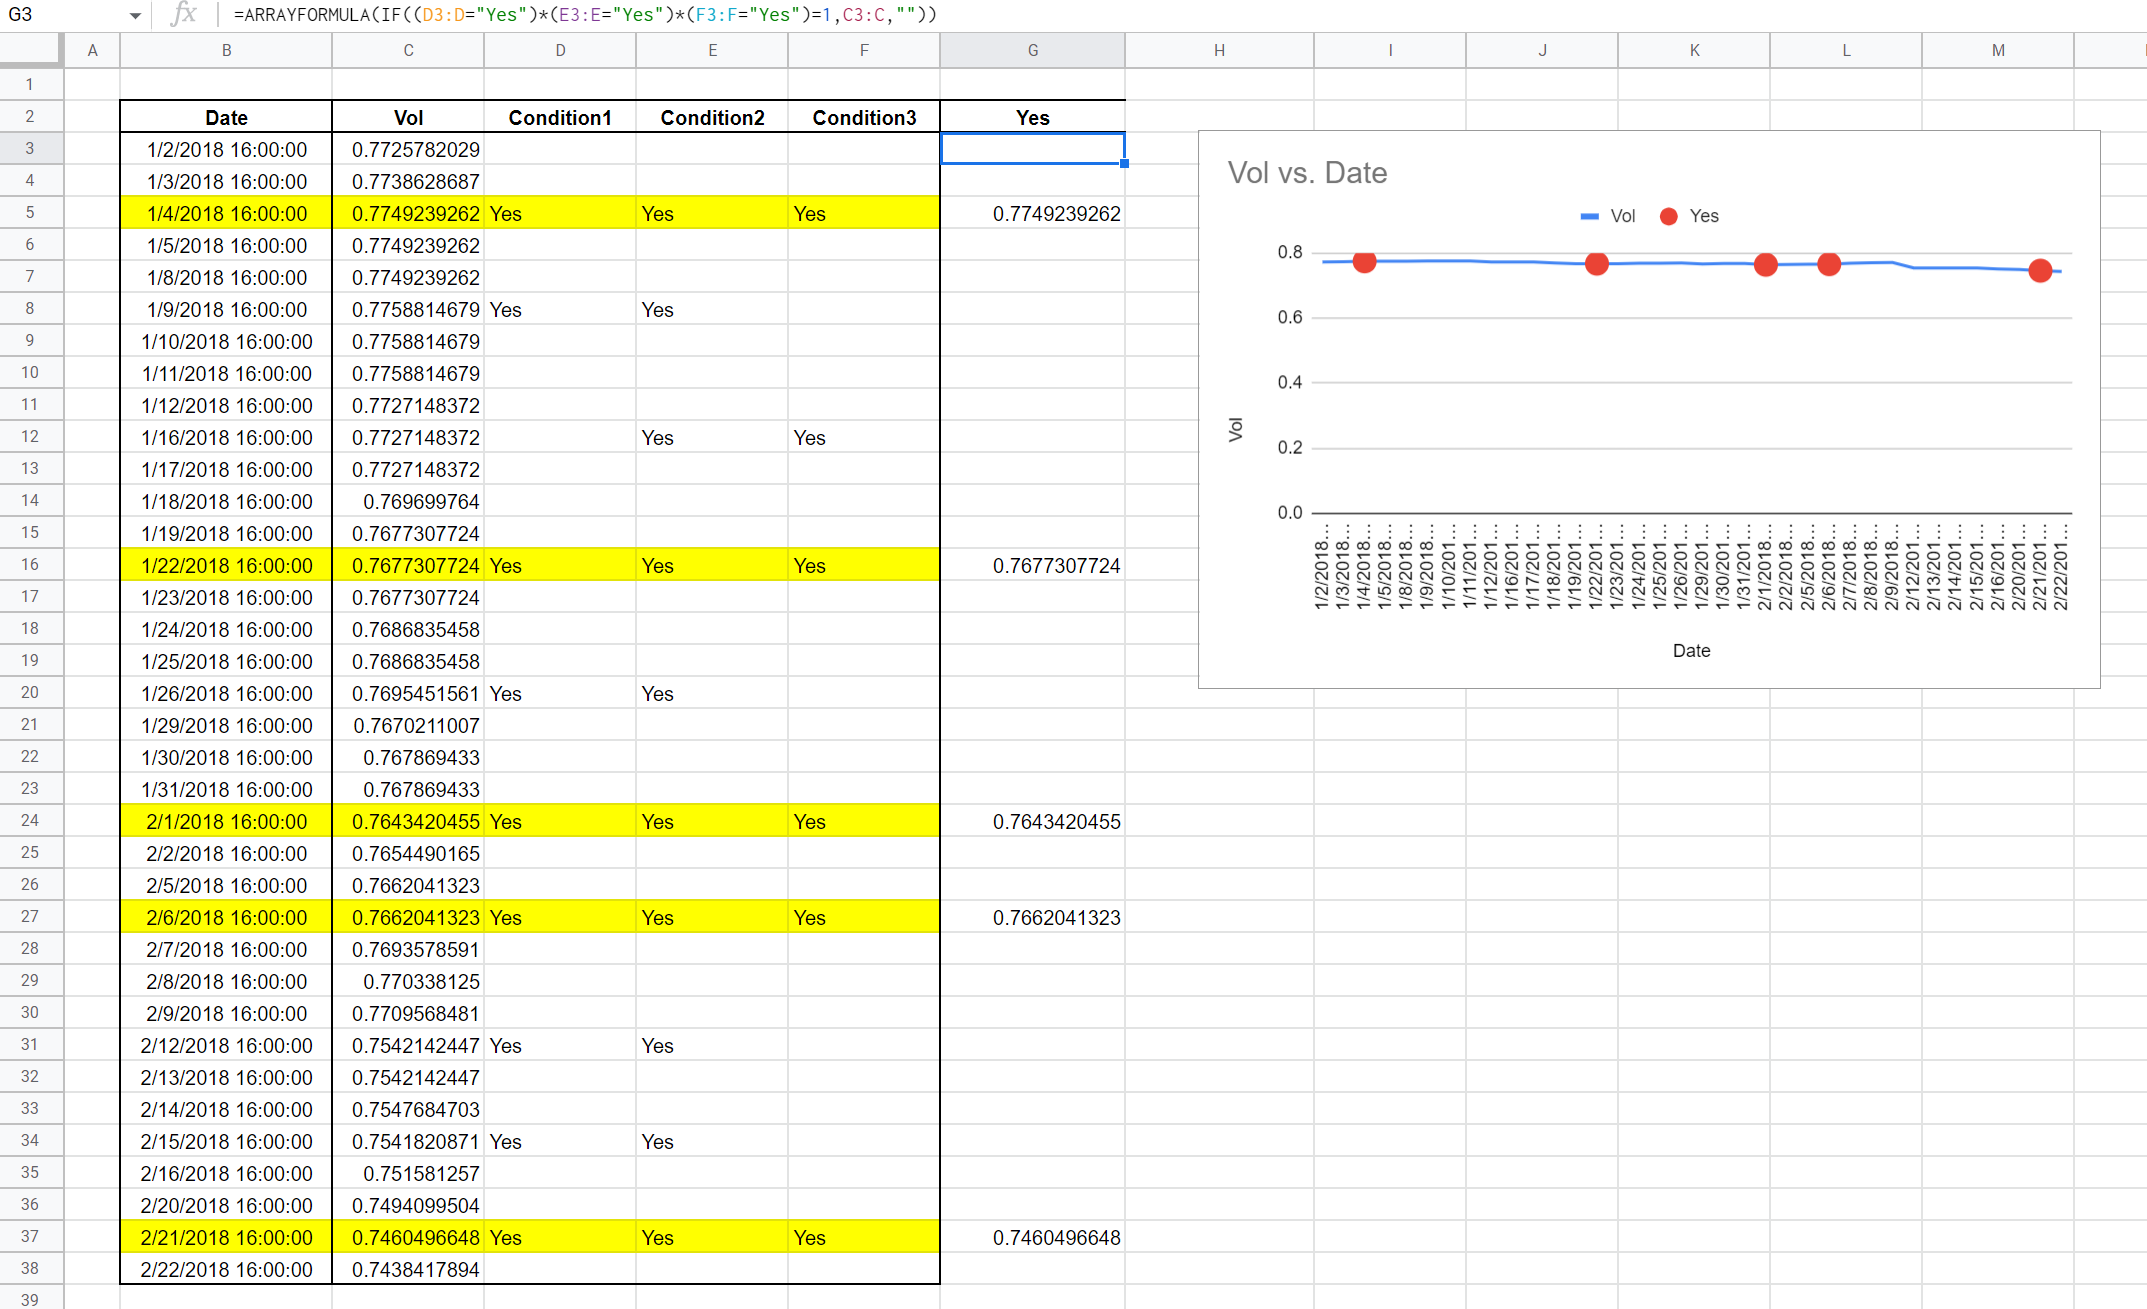Image resolution: width=2147 pixels, height=1309 pixels.
Task: Open the Name box dropdown arrow
Action: pyautogui.click(x=135, y=15)
